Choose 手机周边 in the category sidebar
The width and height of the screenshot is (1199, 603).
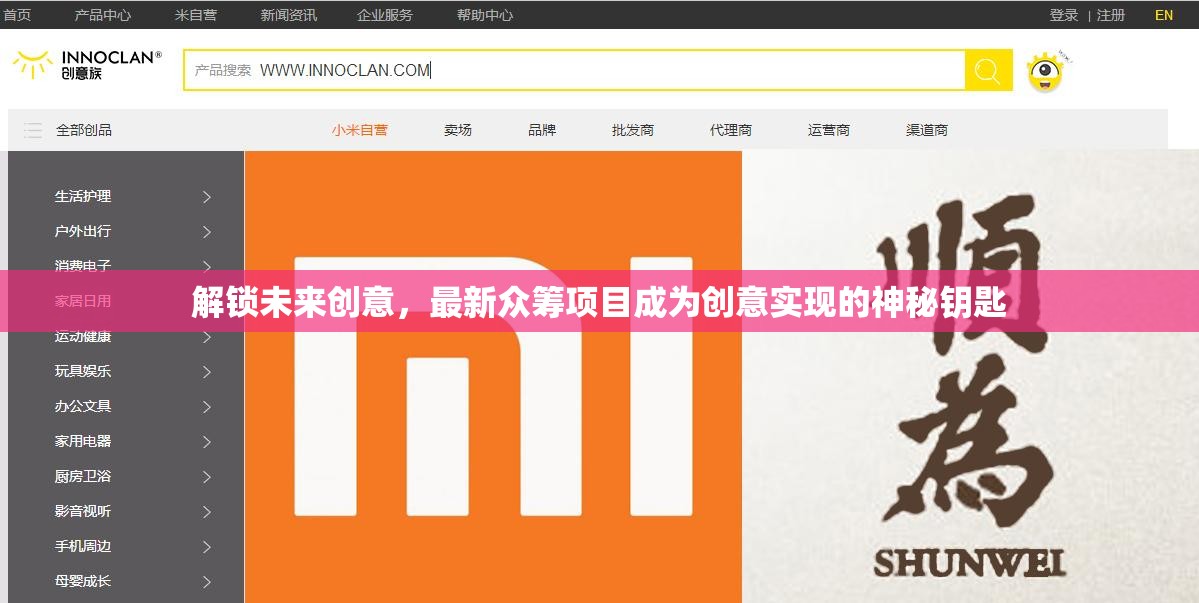83,546
